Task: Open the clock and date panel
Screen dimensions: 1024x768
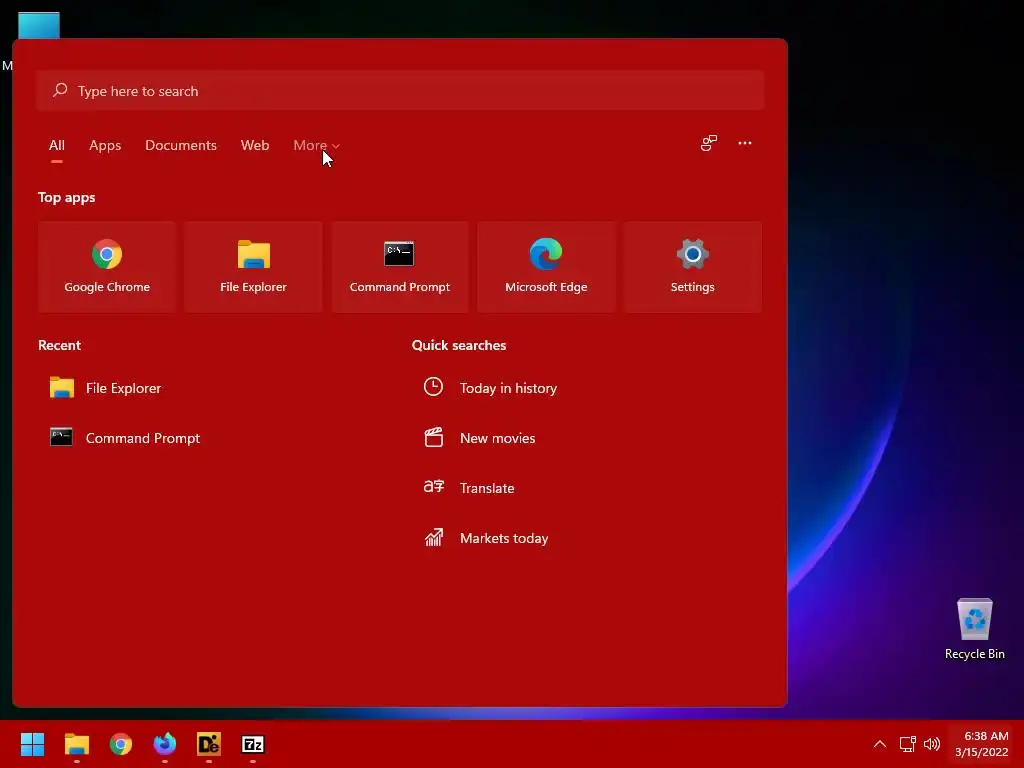Action: click(x=982, y=744)
